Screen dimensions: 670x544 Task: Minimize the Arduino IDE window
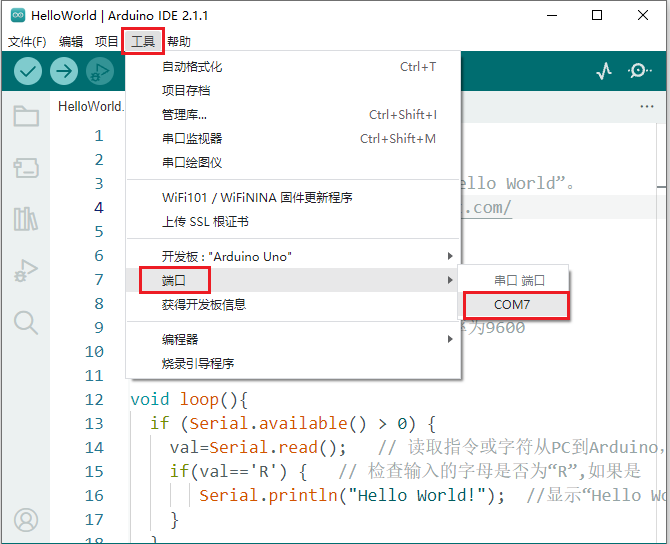point(552,15)
